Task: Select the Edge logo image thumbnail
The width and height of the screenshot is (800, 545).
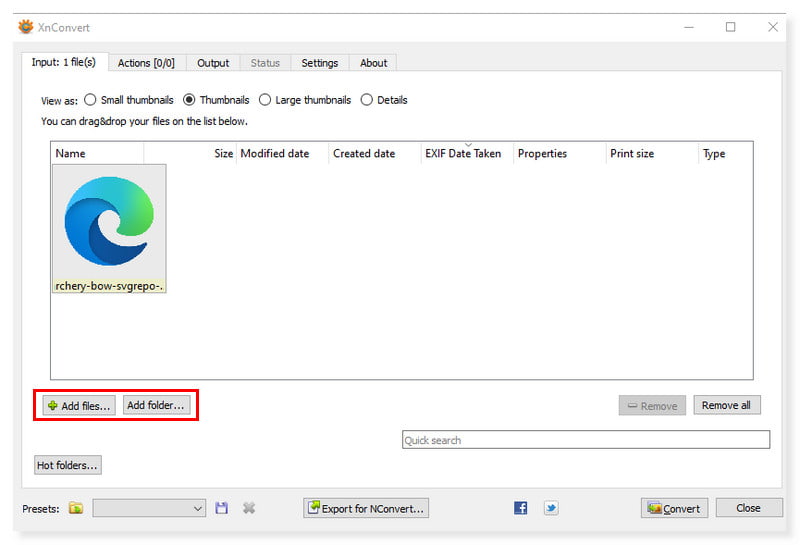Action: click(109, 222)
